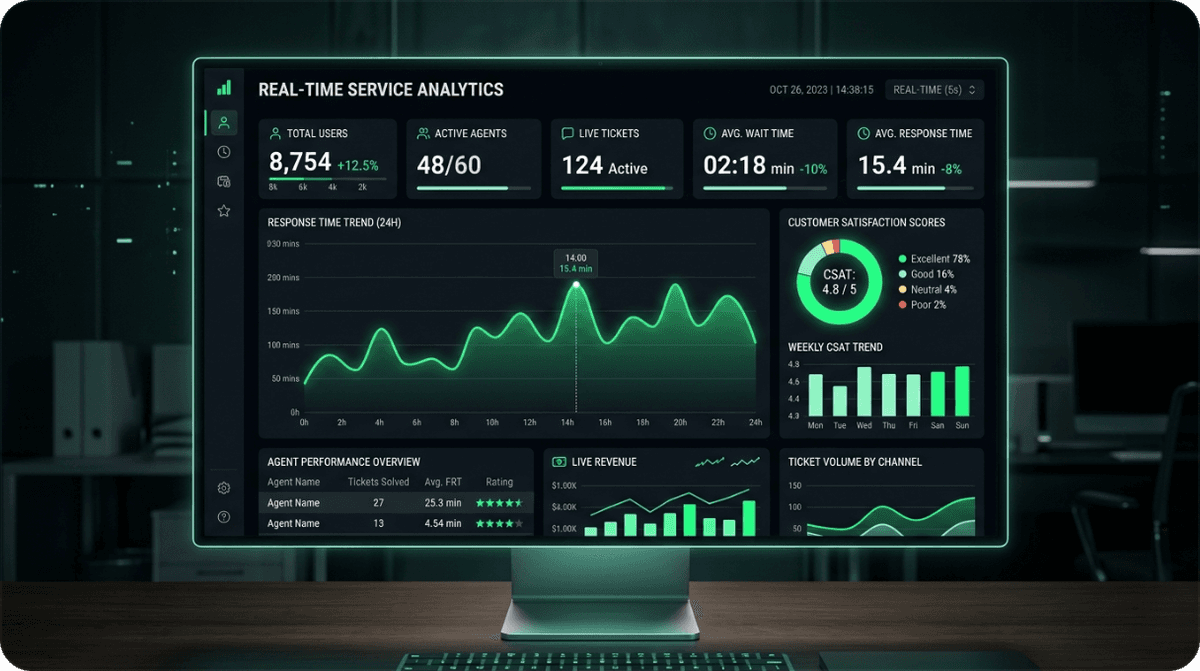Select the highlighted user/agents icon in sidebar
The height and width of the screenshot is (671, 1200).
tap(223, 122)
